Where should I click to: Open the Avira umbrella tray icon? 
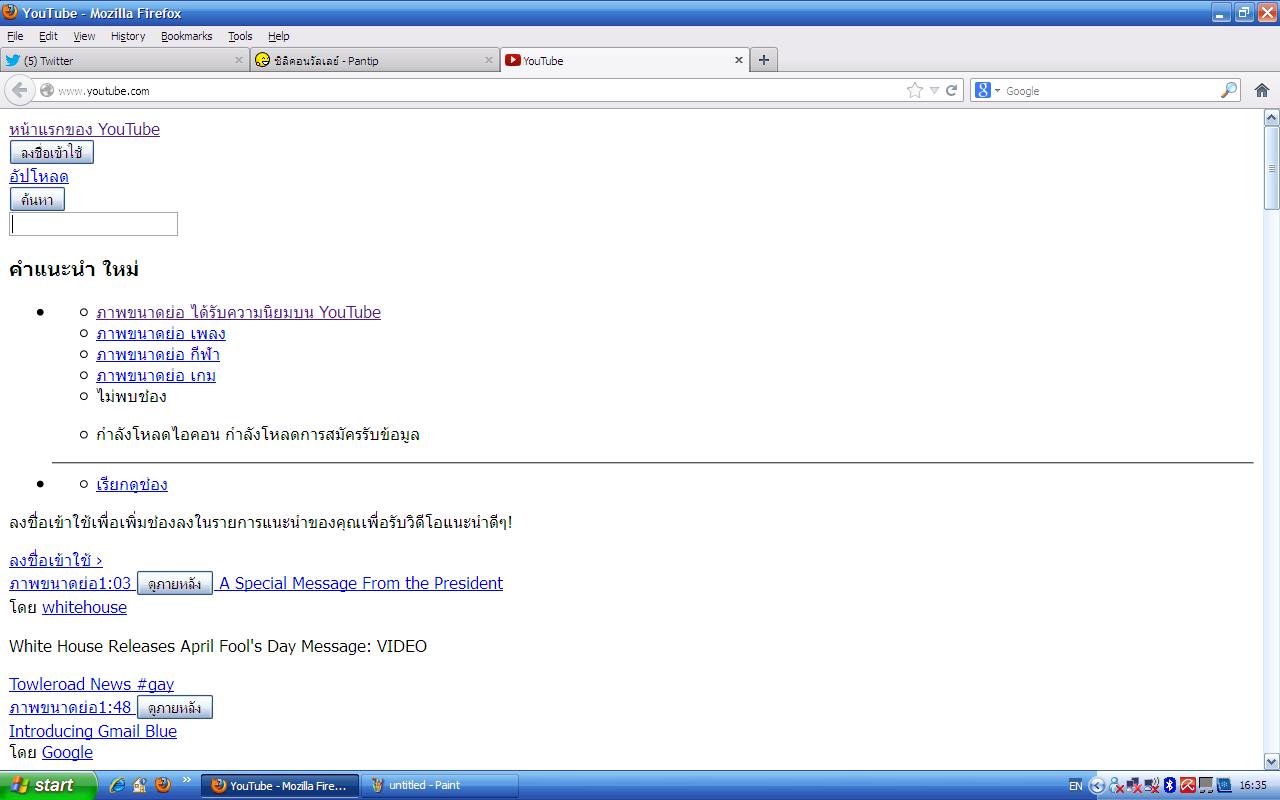point(1188,785)
